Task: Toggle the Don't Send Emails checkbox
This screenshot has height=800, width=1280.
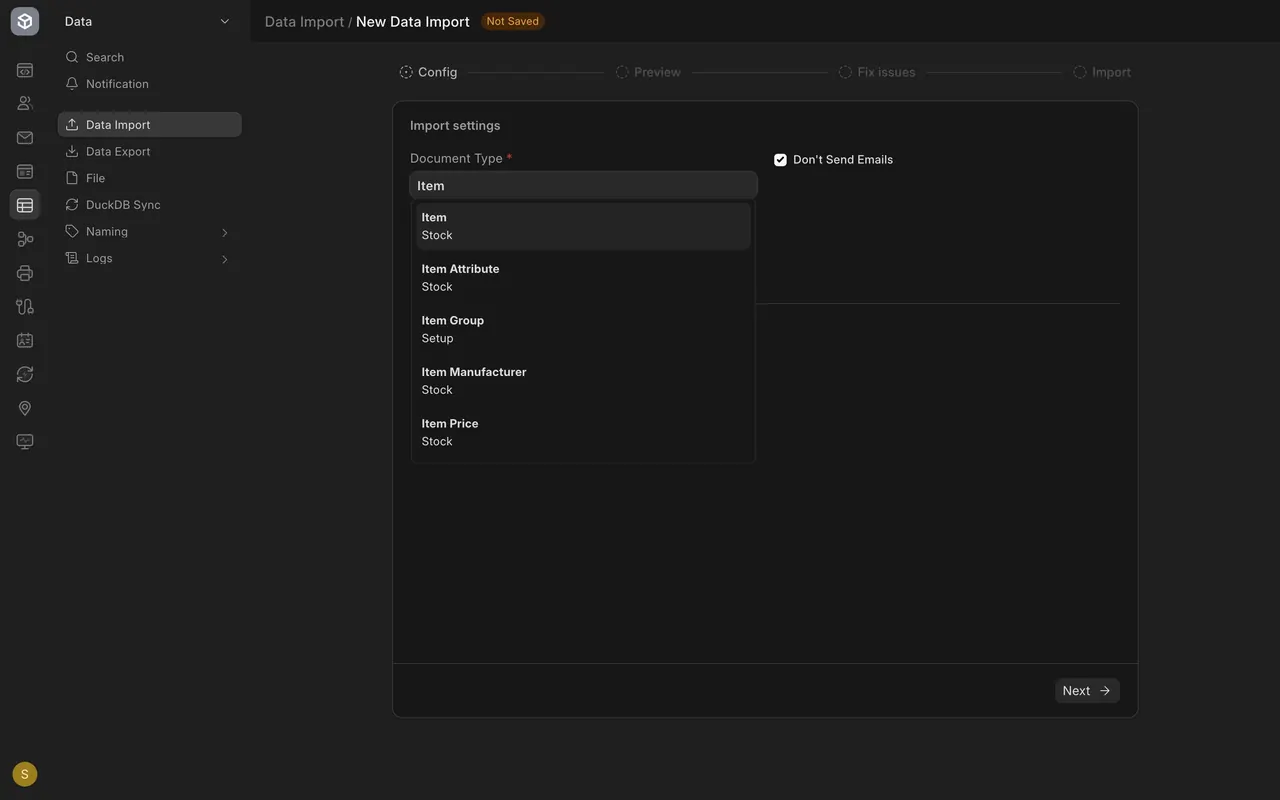Action: coord(780,160)
